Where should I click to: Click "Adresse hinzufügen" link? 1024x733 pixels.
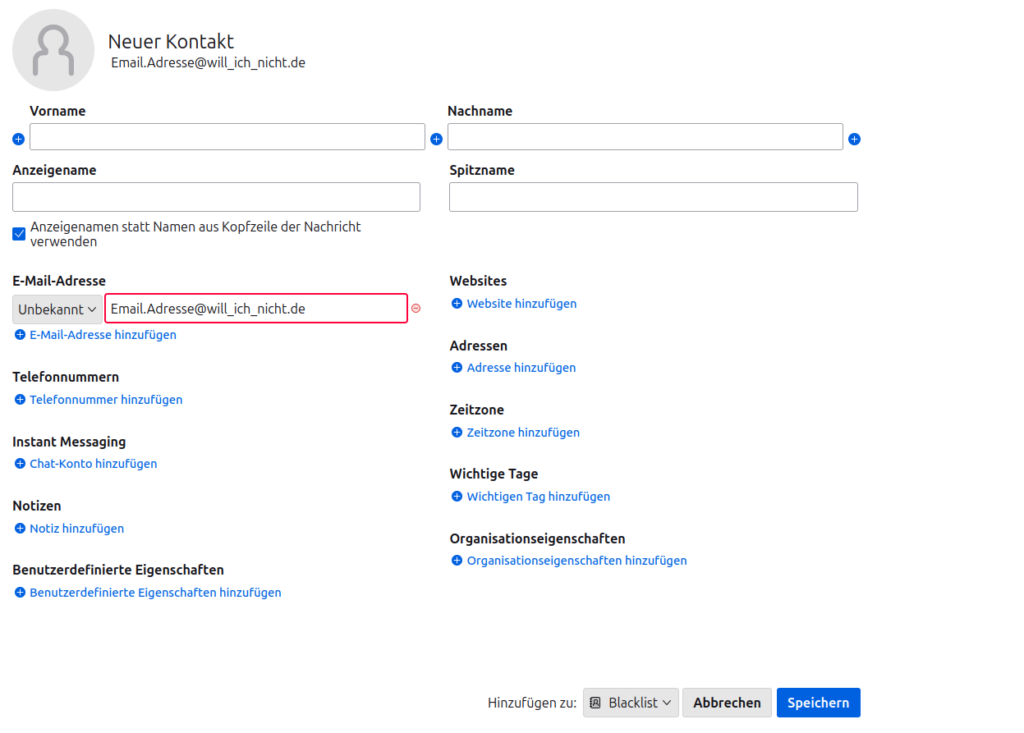(x=521, y=368)
